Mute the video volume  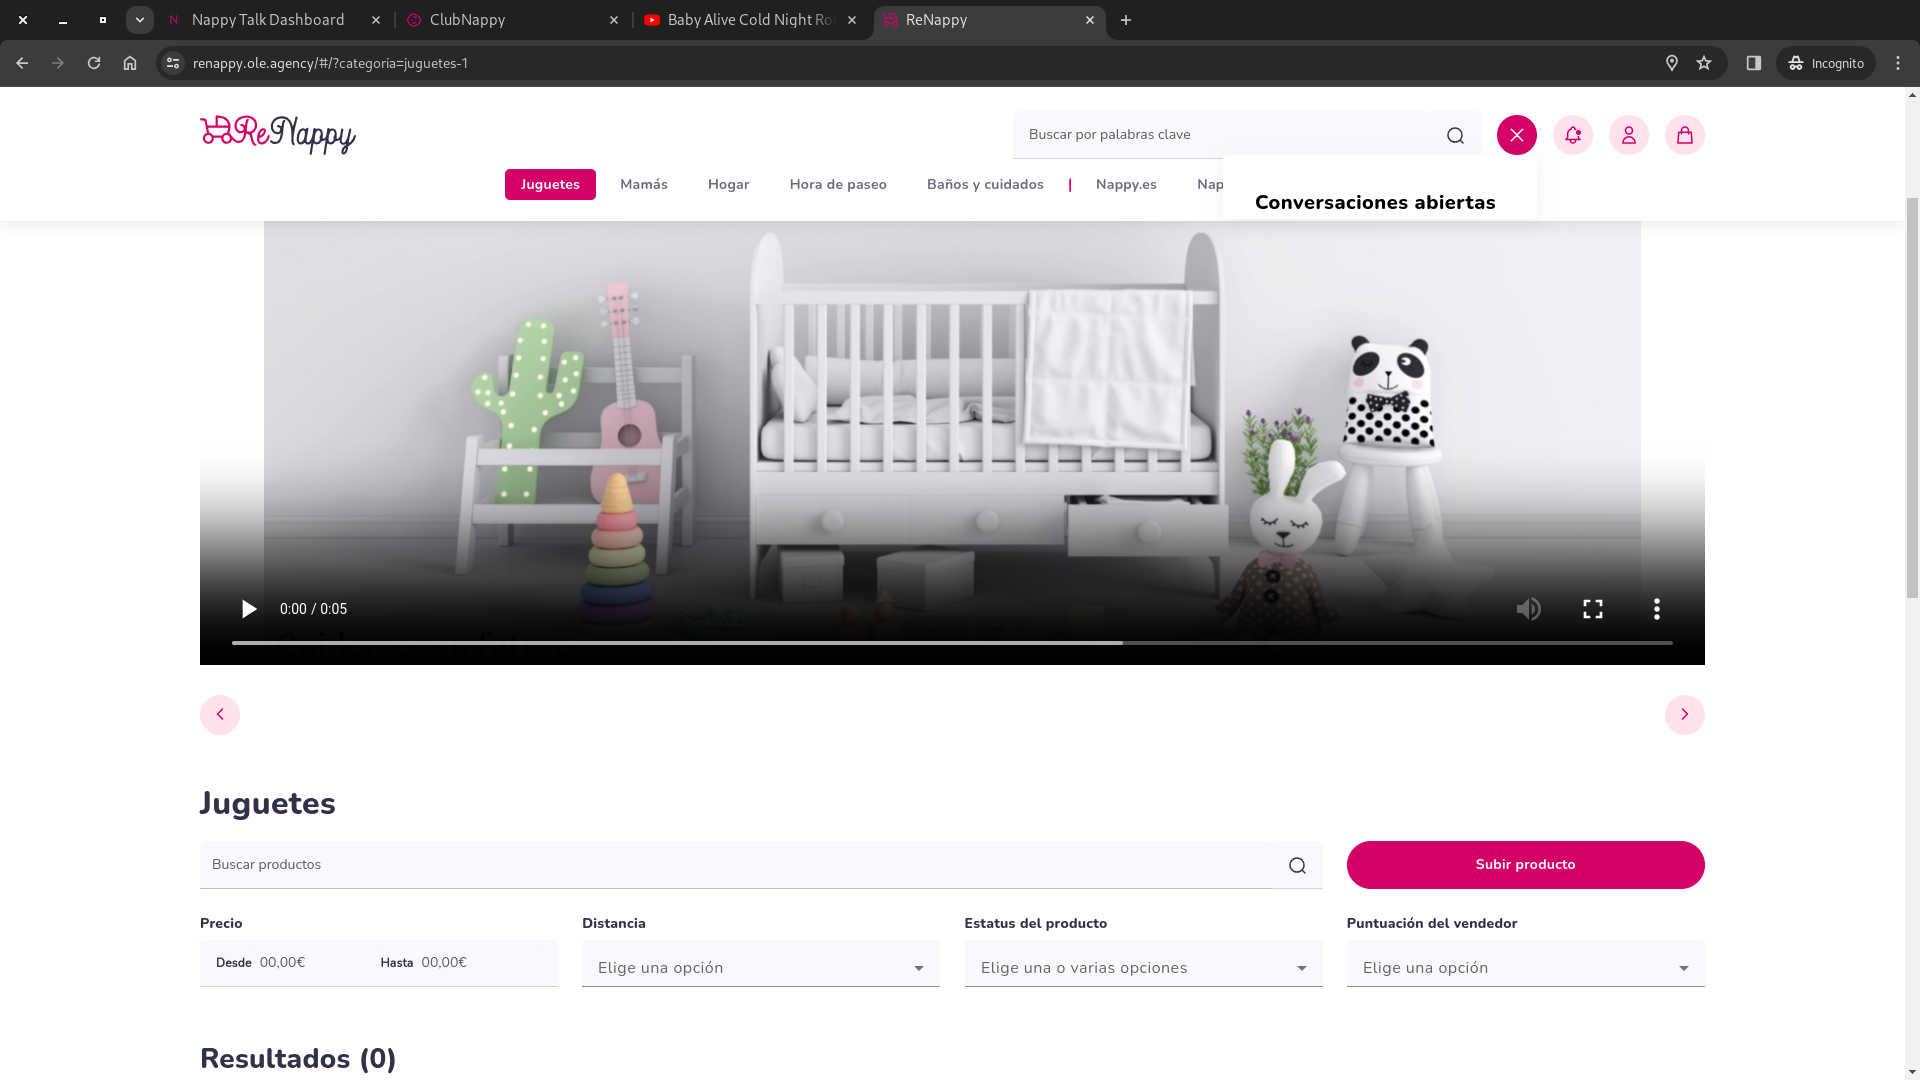click(1528, 609)
